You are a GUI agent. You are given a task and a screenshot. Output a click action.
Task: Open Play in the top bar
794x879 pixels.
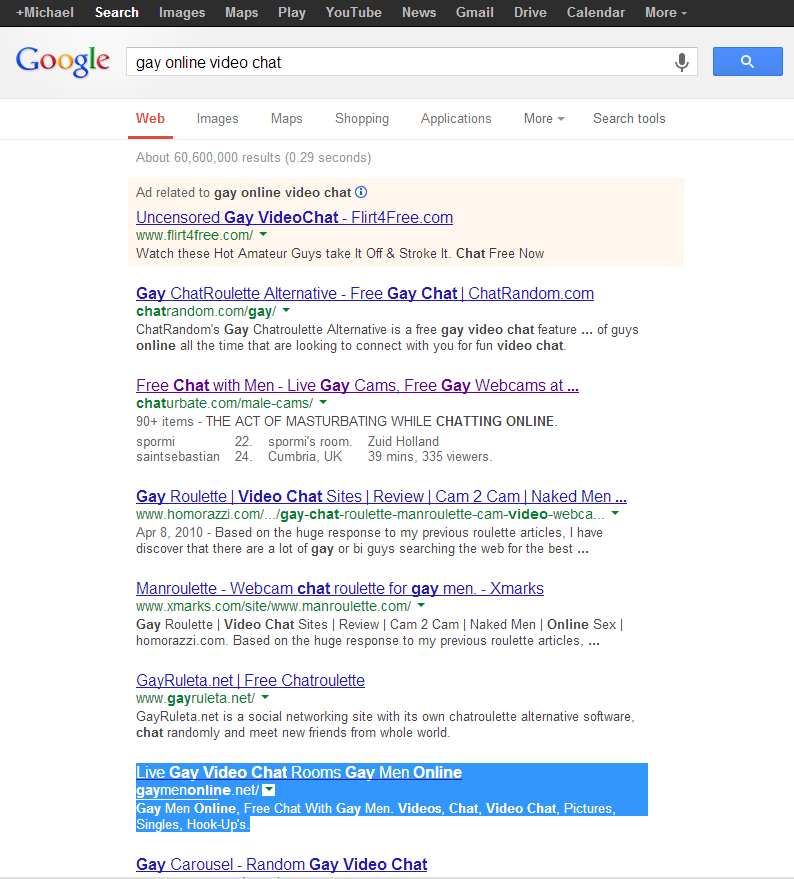tap(292, 12)
